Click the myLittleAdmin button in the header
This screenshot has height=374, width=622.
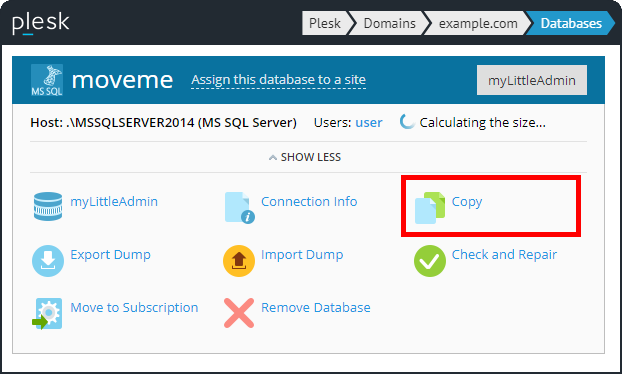(x=532, y=80)
